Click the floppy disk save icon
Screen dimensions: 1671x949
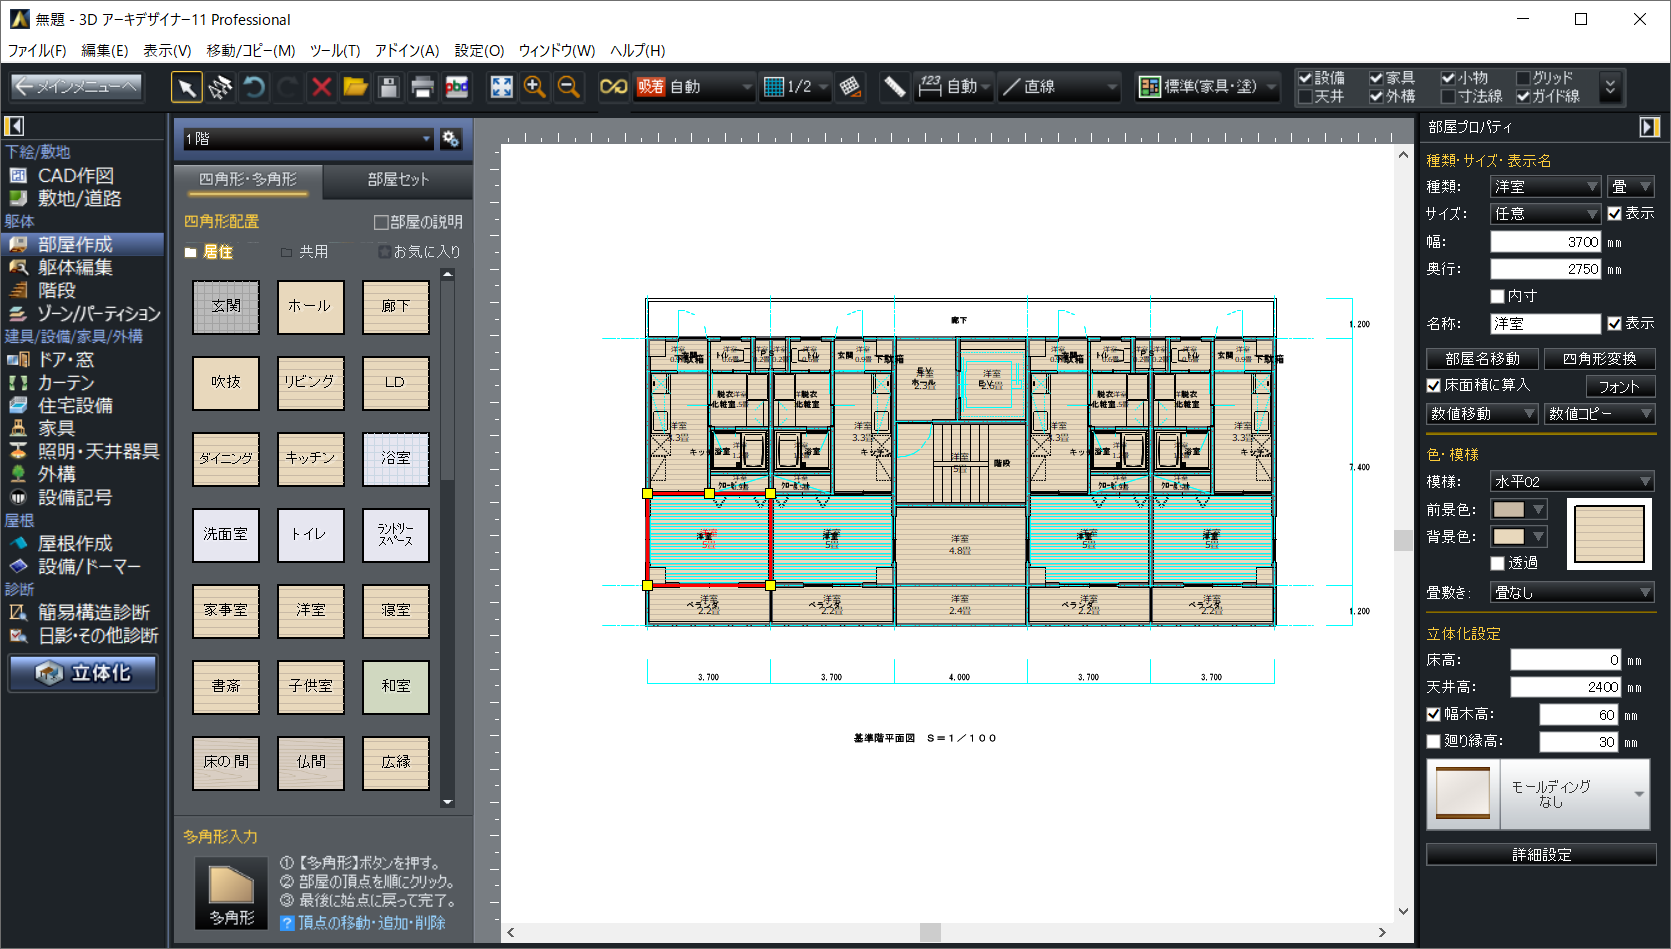(389, 88)
